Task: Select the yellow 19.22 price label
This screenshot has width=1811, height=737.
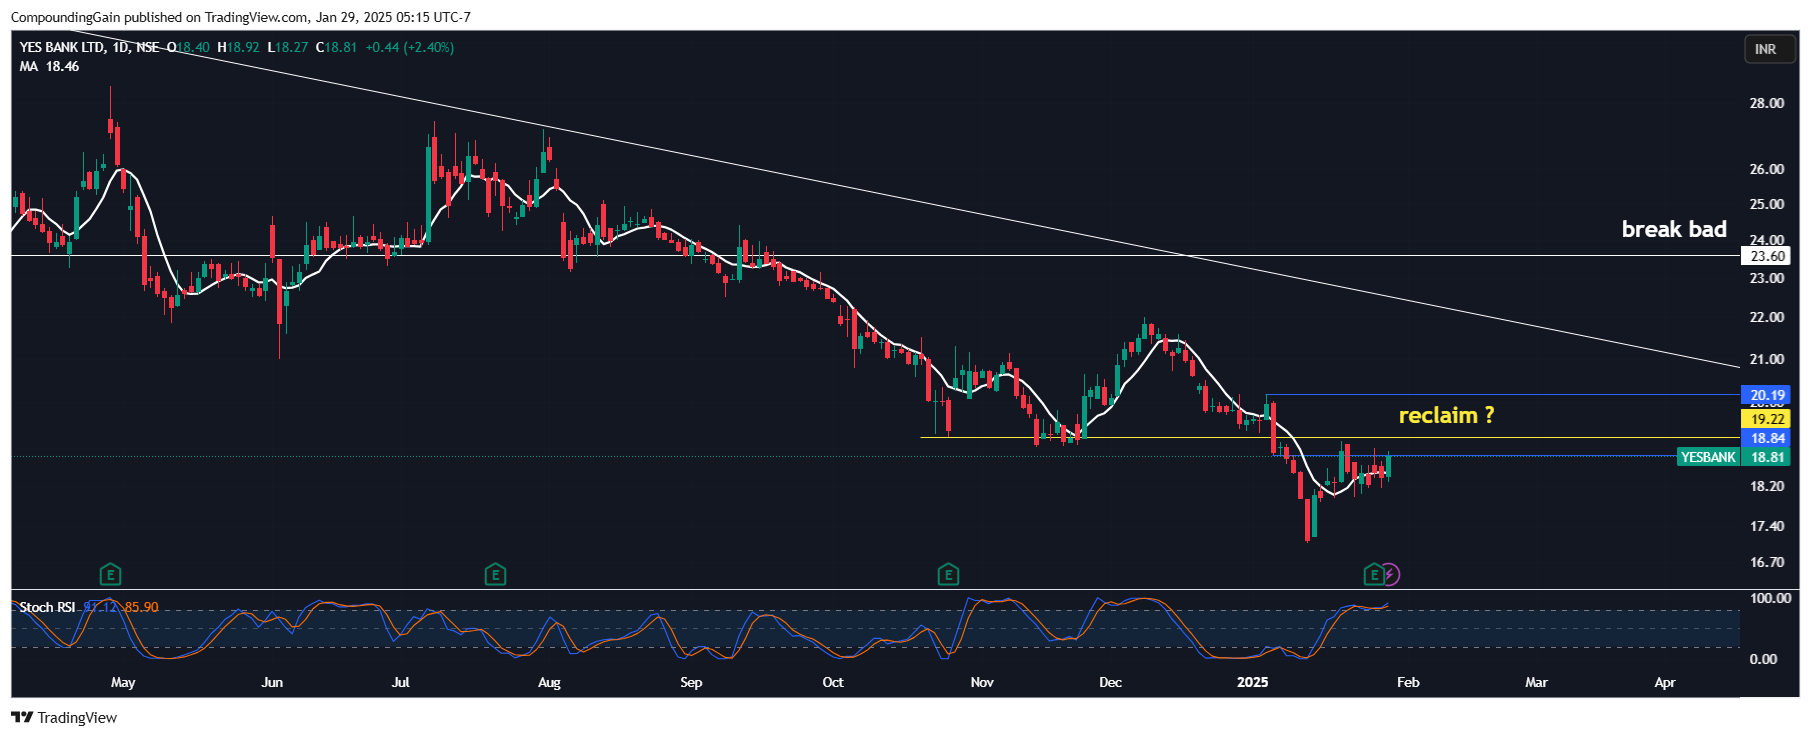Action: (1768, 419)
